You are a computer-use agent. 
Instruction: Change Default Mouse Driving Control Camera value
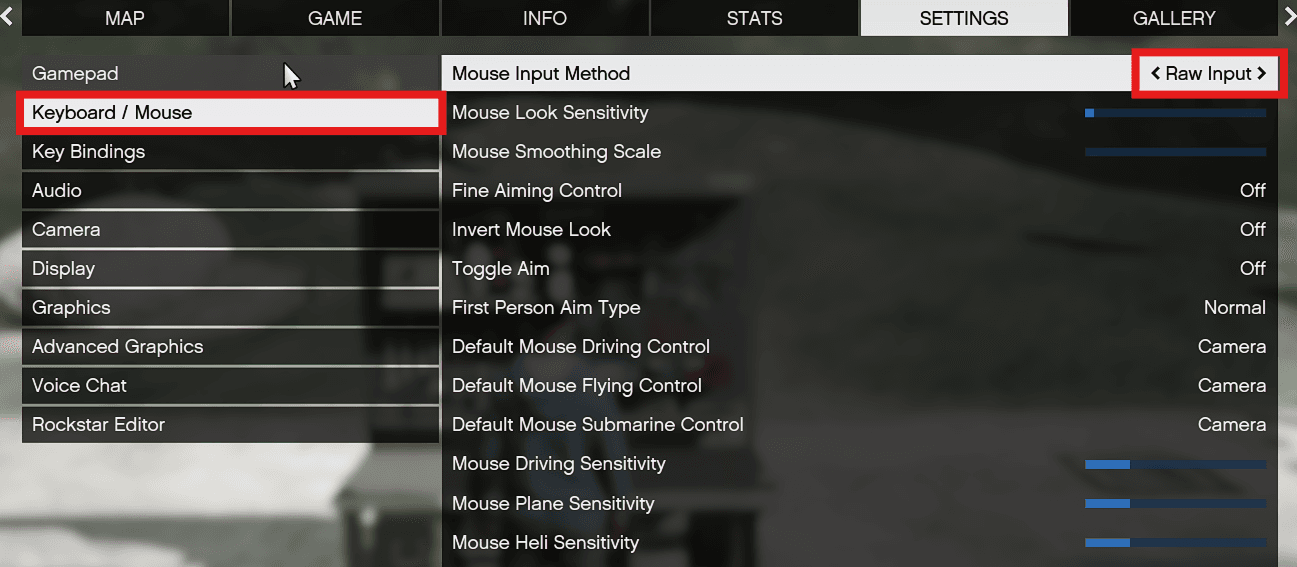tap(1231, 347)
